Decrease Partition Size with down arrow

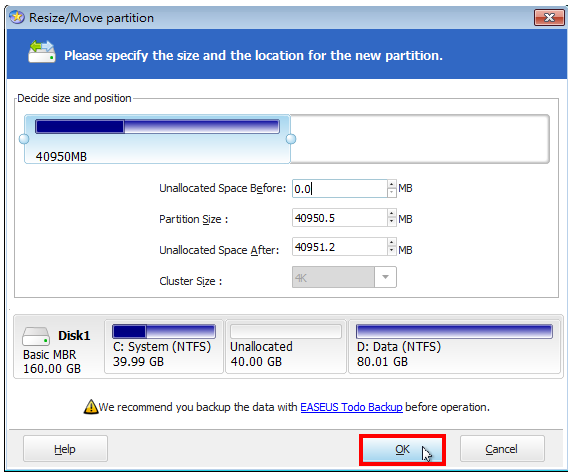point(392,222)
